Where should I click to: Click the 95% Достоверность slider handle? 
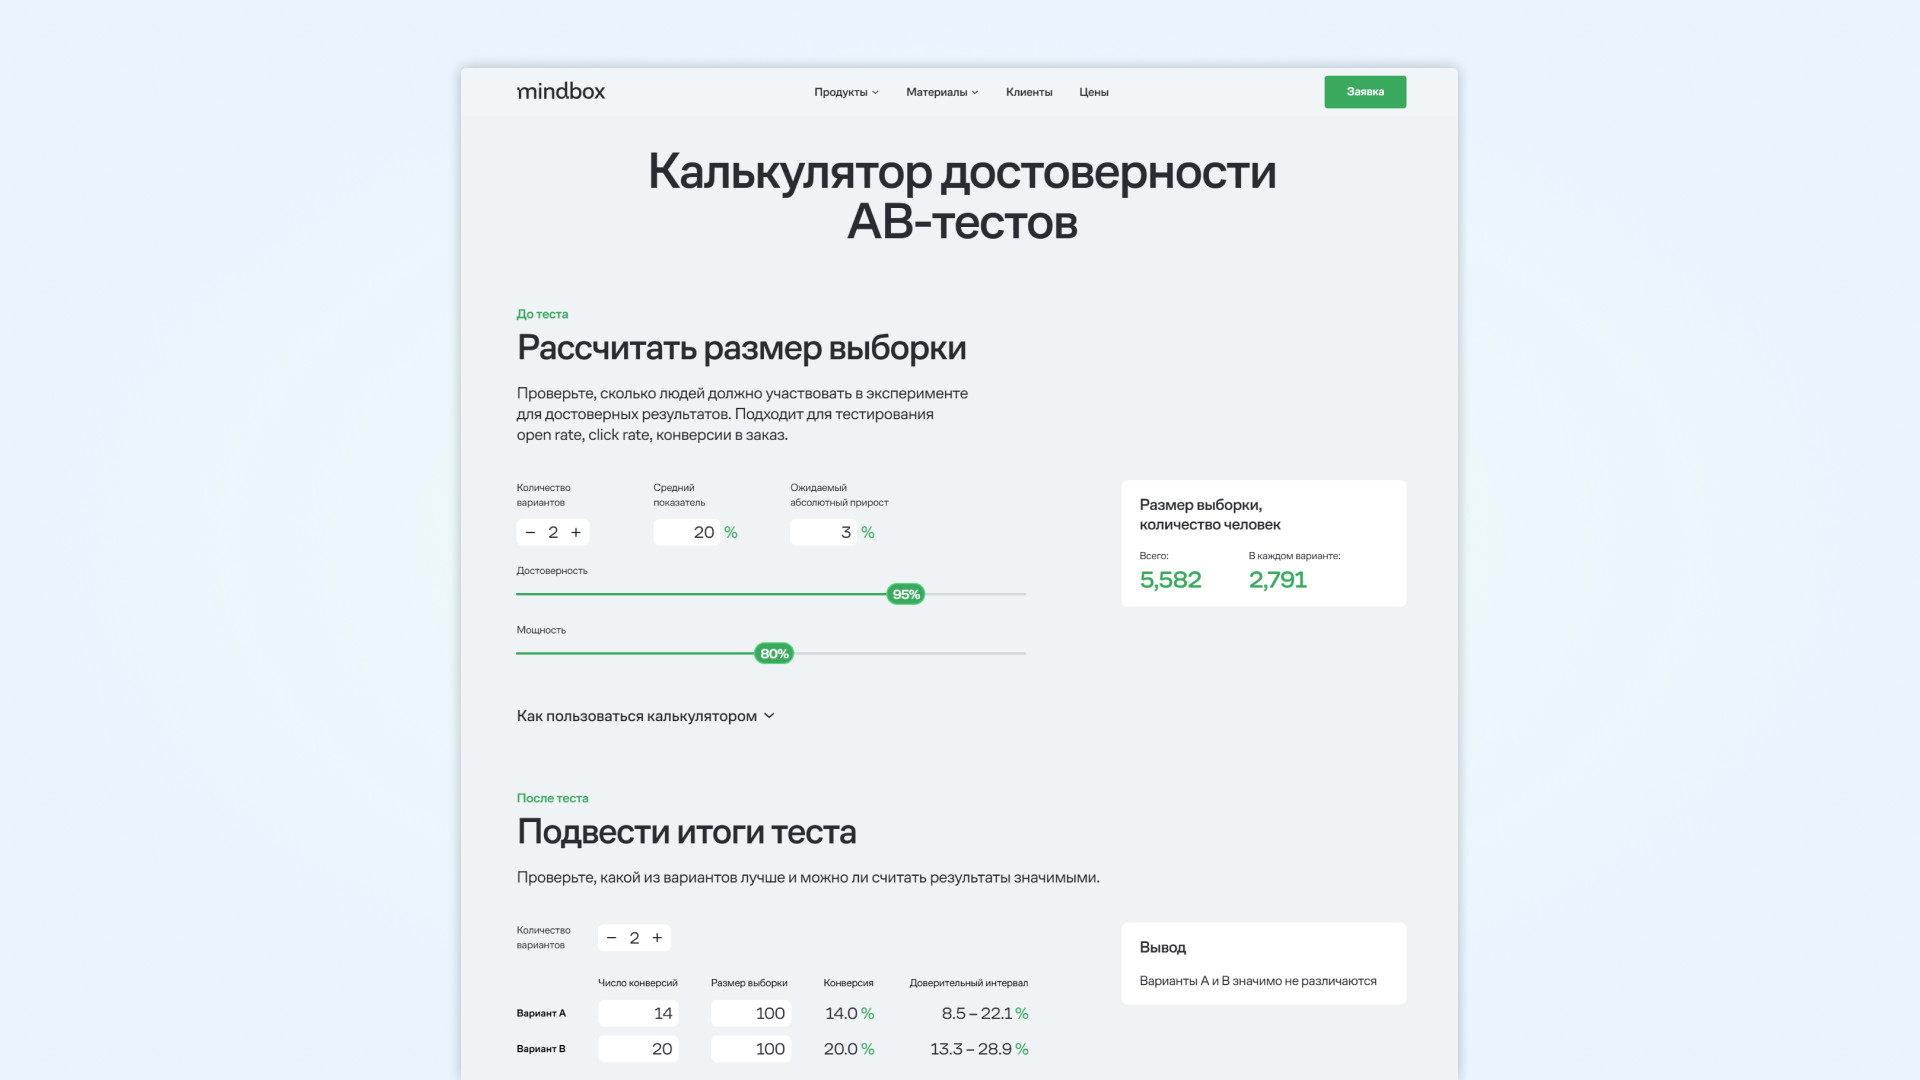point(905,594)
